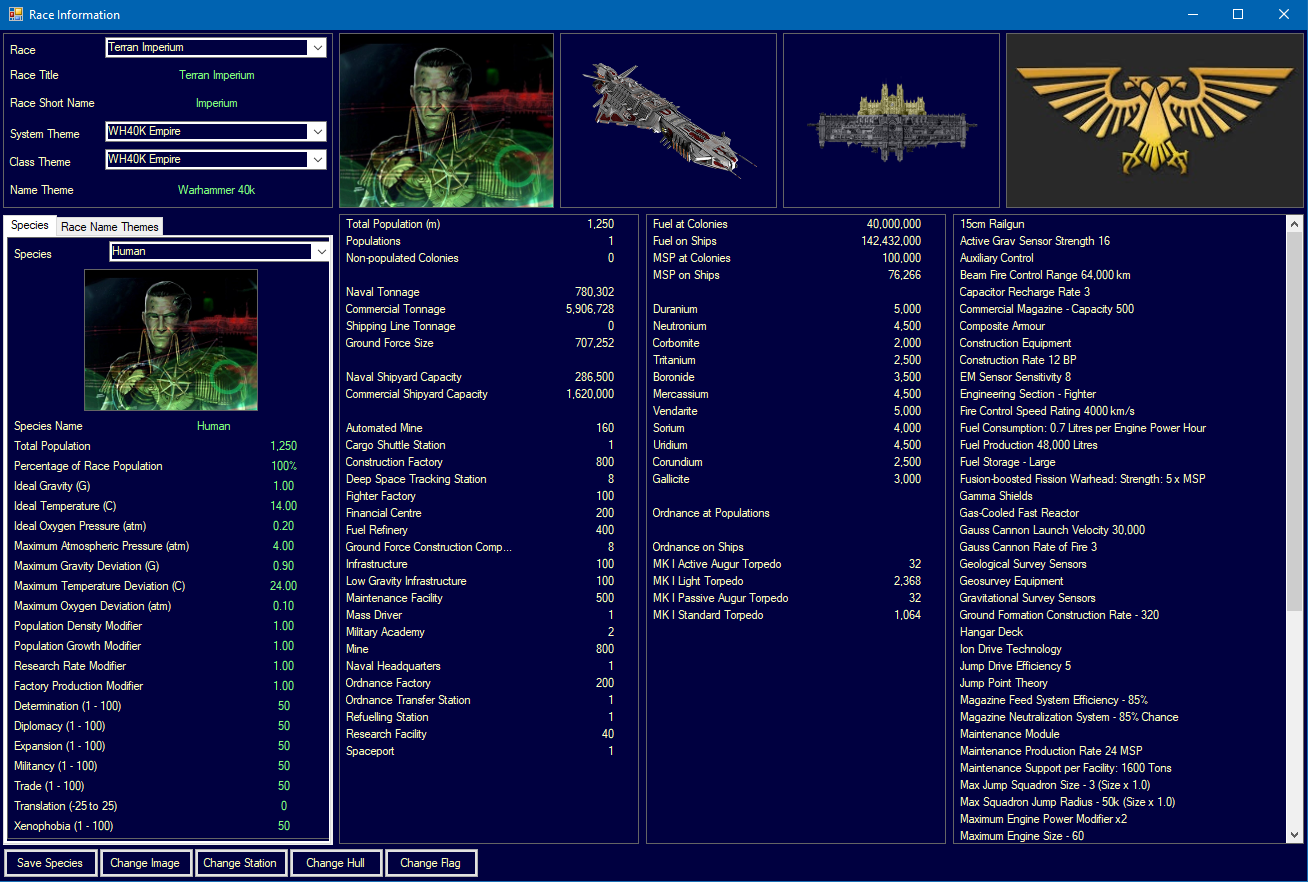
Task: Select the MK I Light Torpedo row
Action: point(795,581)
